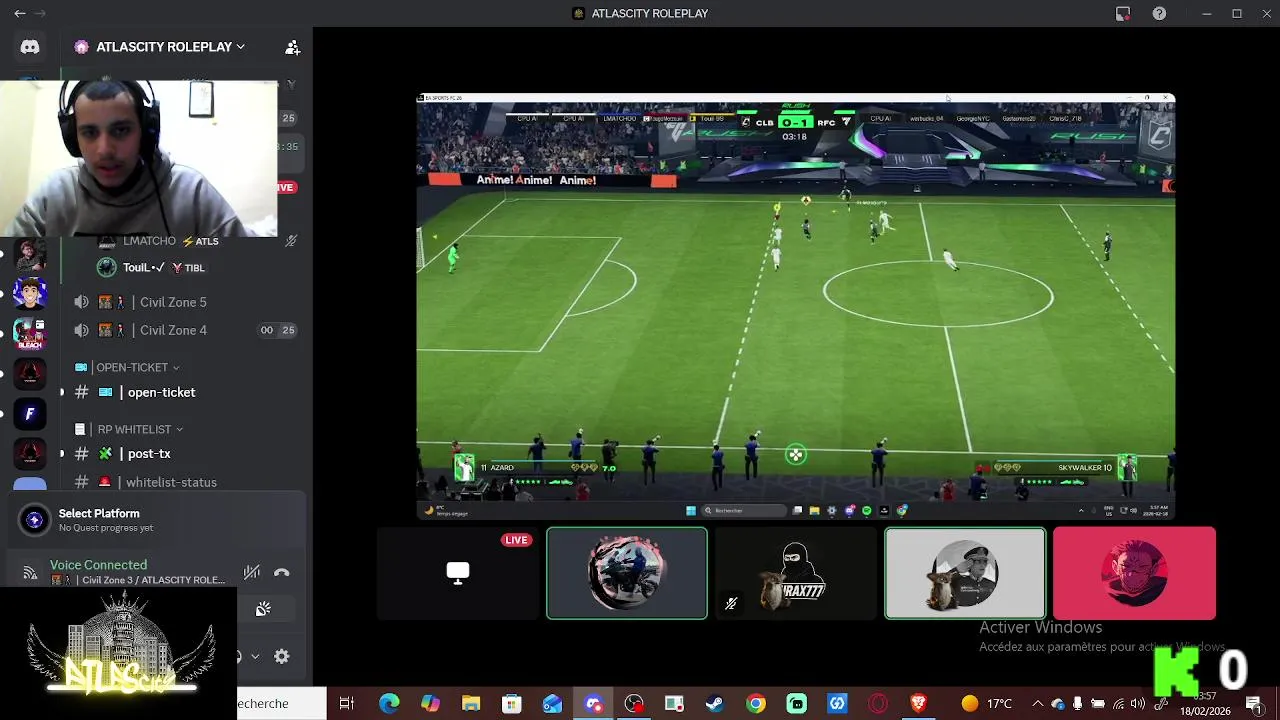Click the connection signal icon beside Voice Connected
Image resolution: width=1280 pixels, height=720 pixels.
pos(30,573)
